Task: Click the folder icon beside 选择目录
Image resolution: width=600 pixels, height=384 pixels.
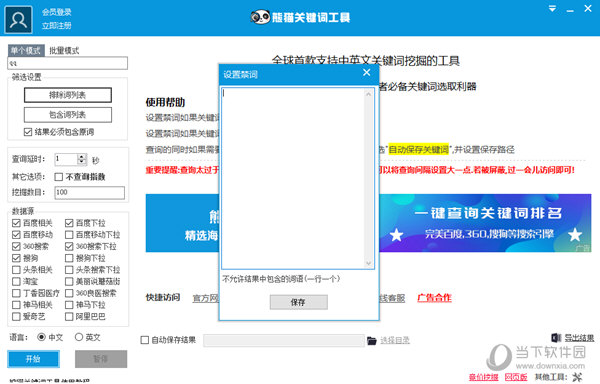Action: 372,340
